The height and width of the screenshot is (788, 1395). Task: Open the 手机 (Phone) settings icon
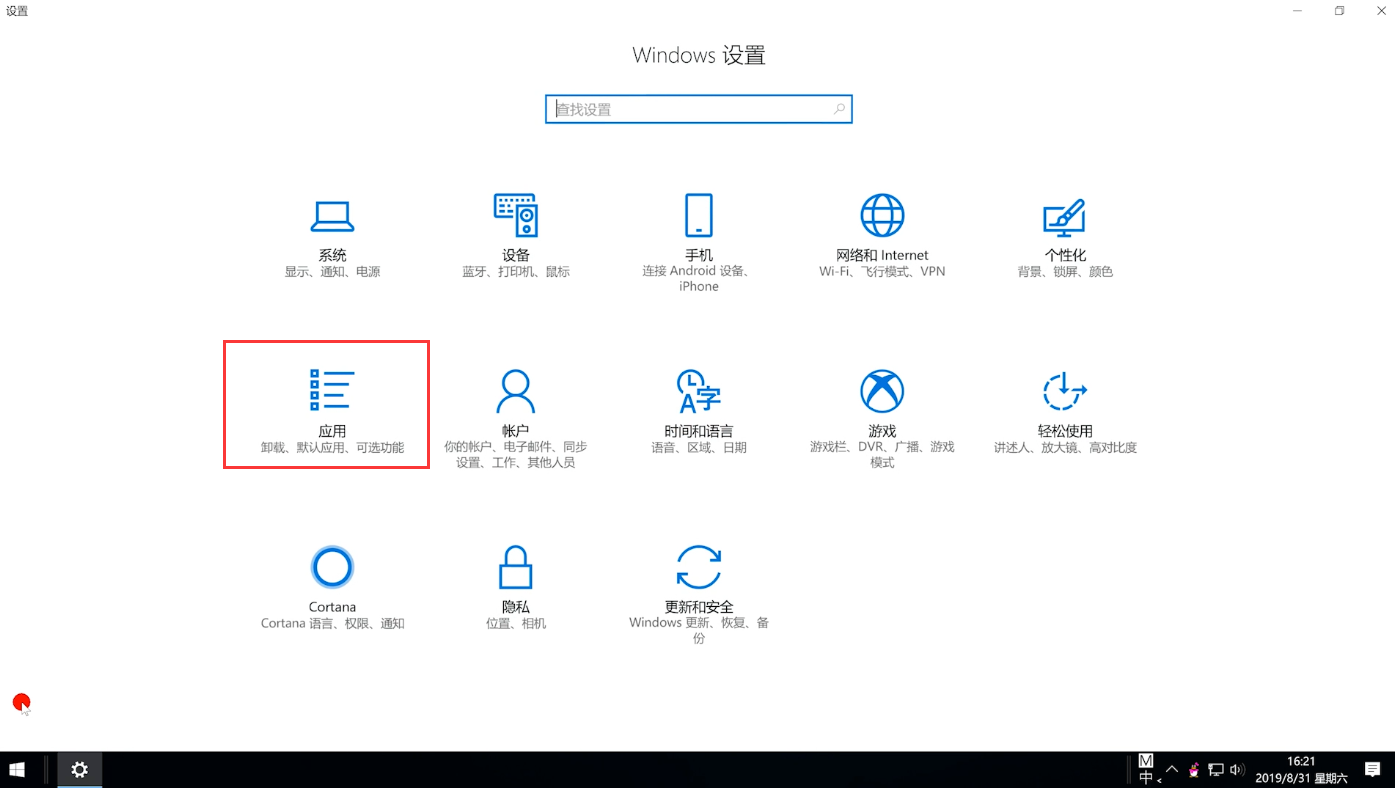tap(699, 215)
